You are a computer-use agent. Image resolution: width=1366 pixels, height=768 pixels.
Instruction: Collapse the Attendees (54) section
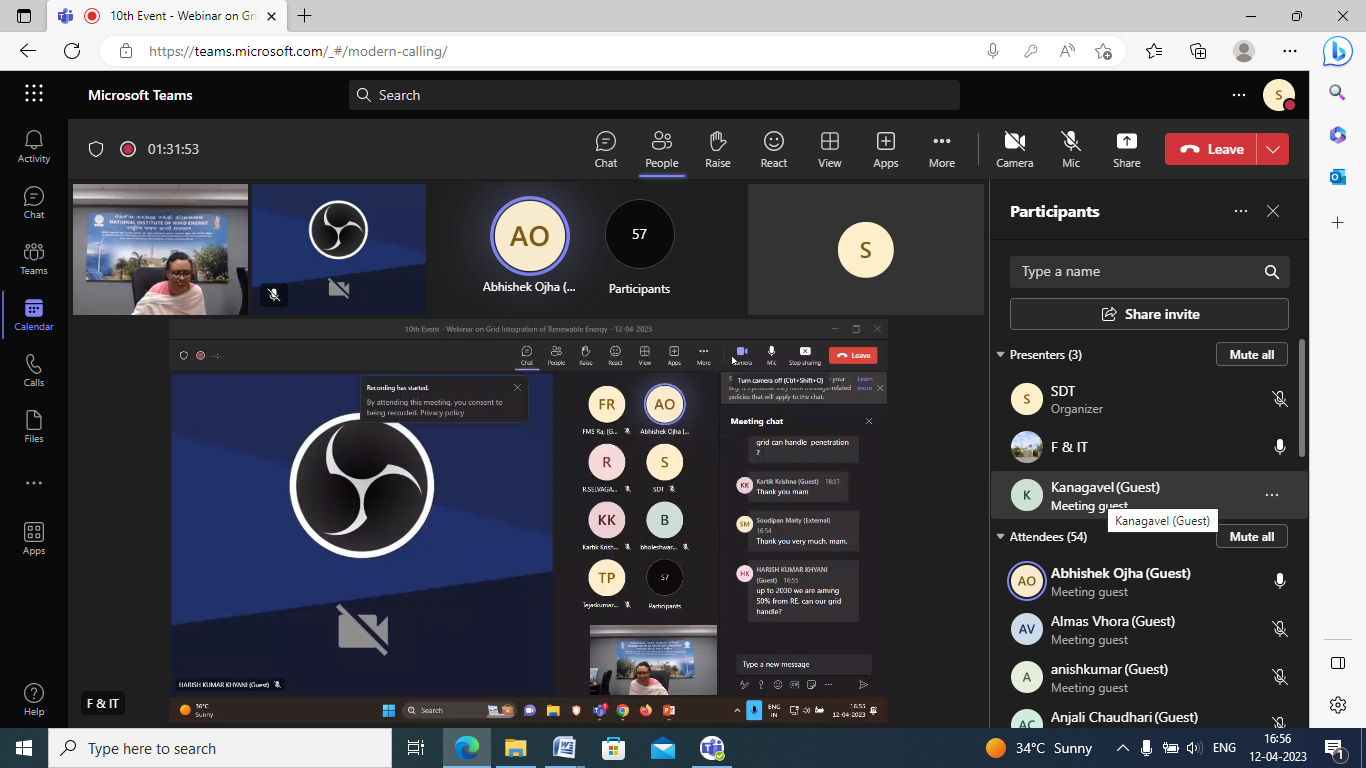click(x=1000, y=537)
